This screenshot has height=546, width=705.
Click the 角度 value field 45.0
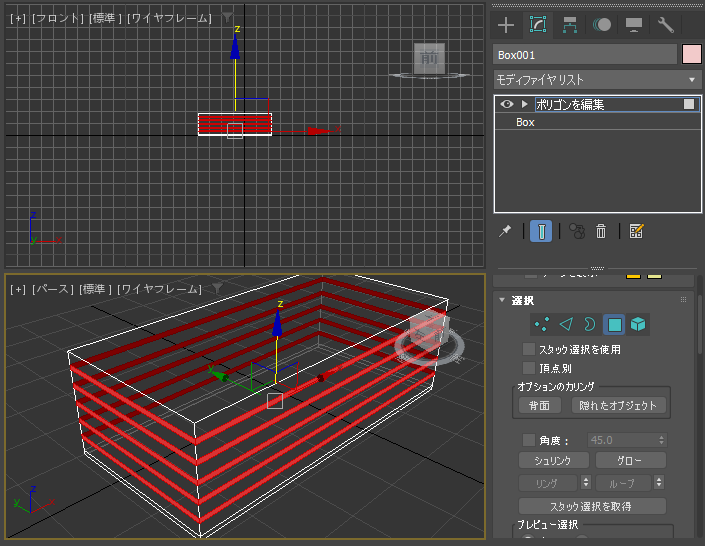pos(622,440)
